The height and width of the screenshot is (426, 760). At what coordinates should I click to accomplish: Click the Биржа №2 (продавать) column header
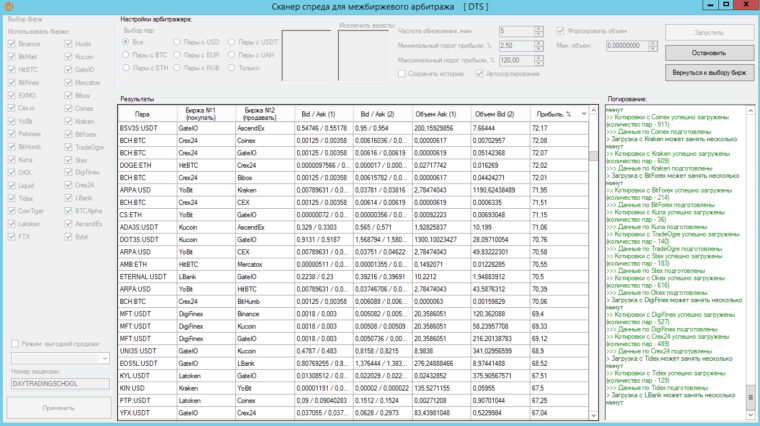pos(265,114)
